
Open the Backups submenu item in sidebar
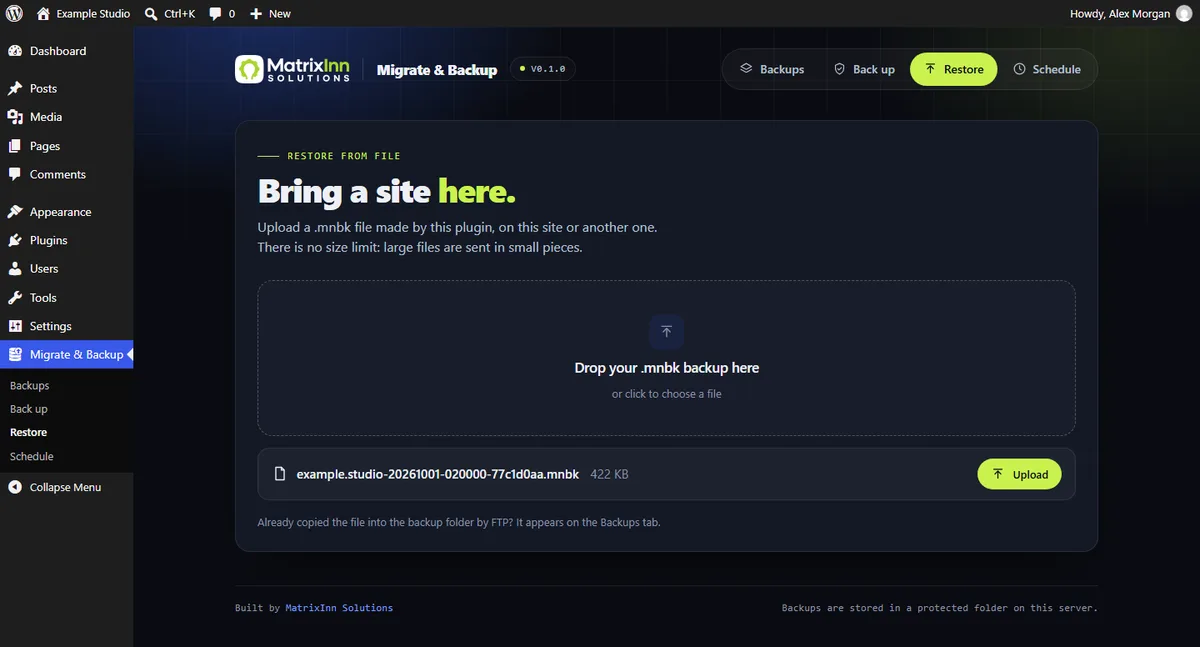[30, 386]
